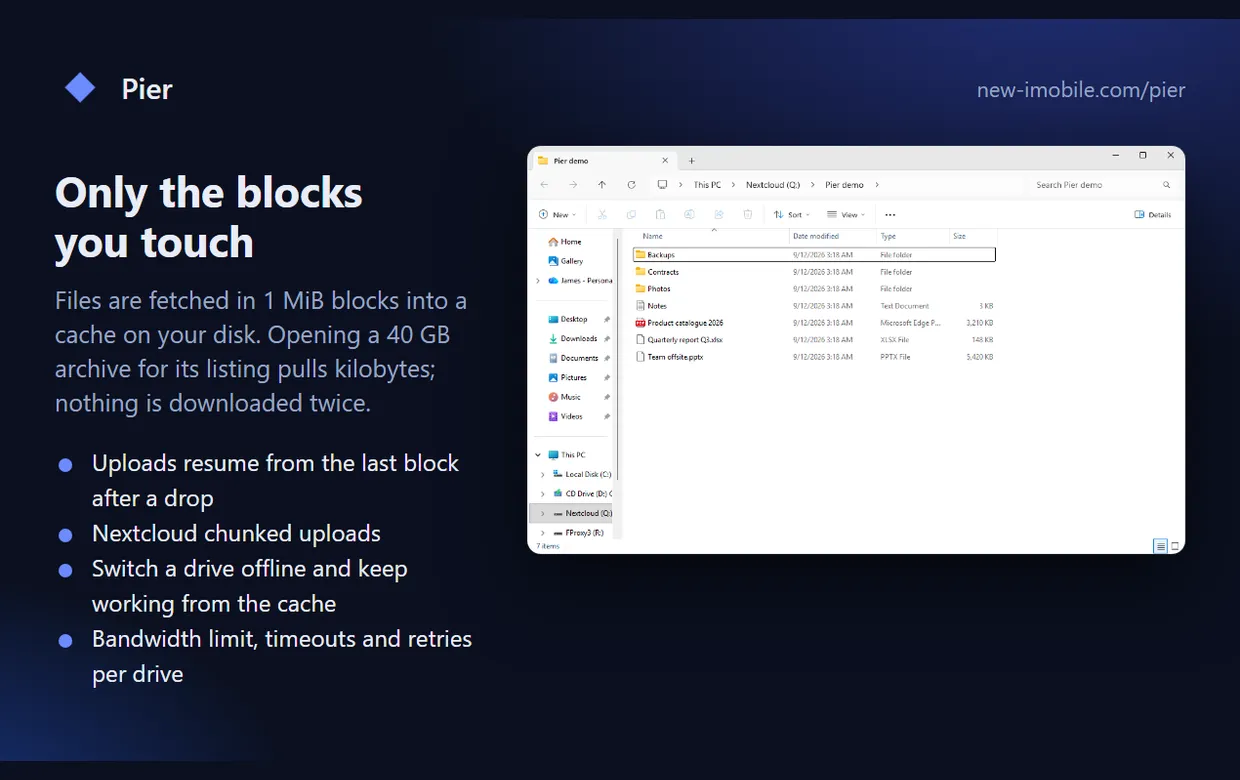Viewport: 1240px width, 780px height.
Task: Collapse the This PC tree section
Action: point(539,455)
